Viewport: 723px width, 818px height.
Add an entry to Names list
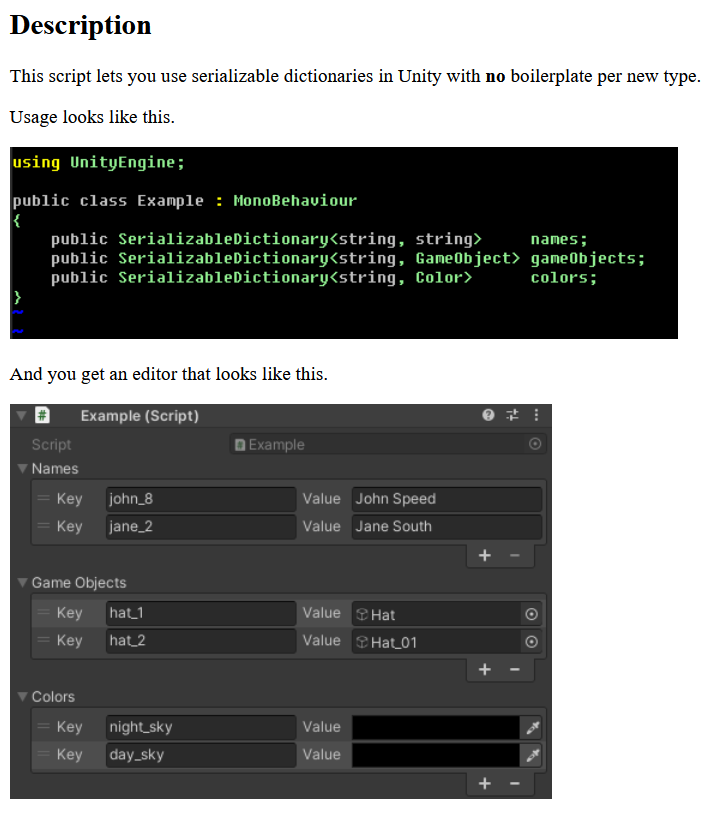(x=485, y=556)
